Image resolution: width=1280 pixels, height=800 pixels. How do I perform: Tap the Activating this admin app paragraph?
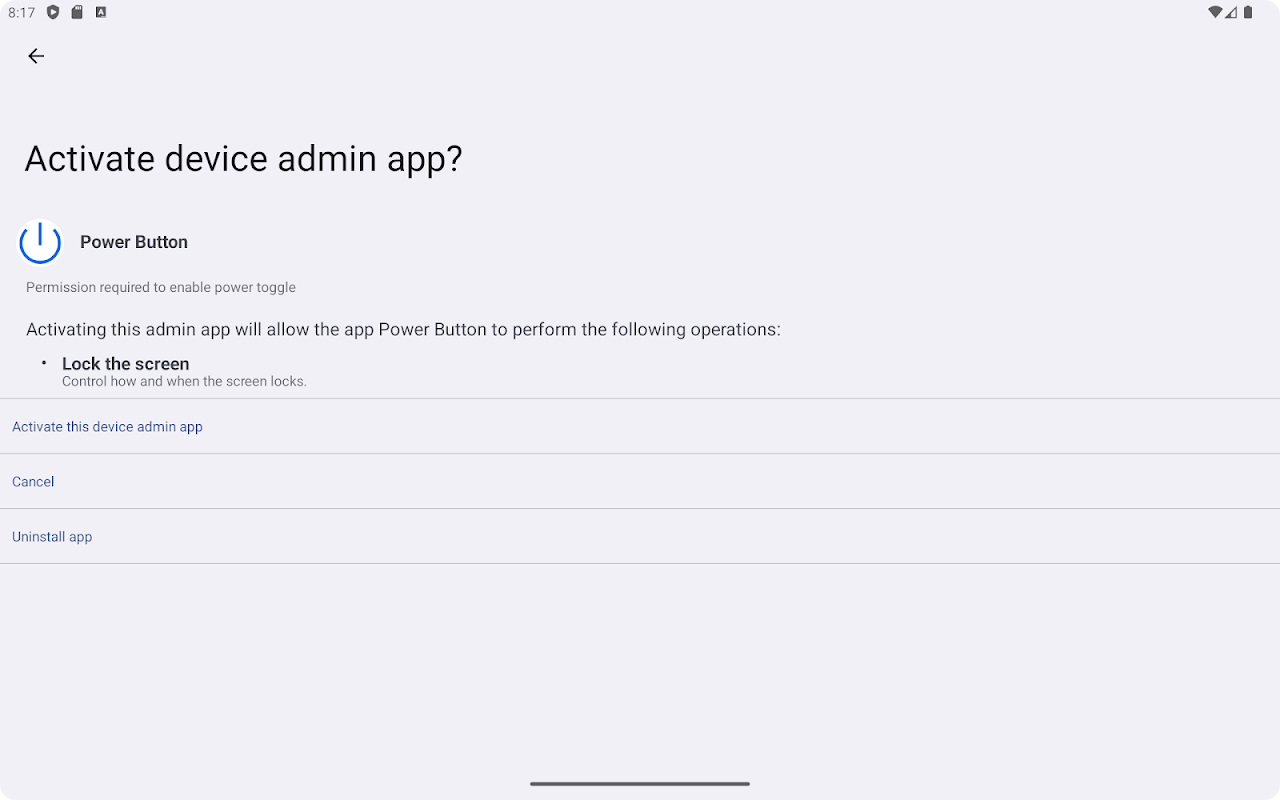coord(403,330)
